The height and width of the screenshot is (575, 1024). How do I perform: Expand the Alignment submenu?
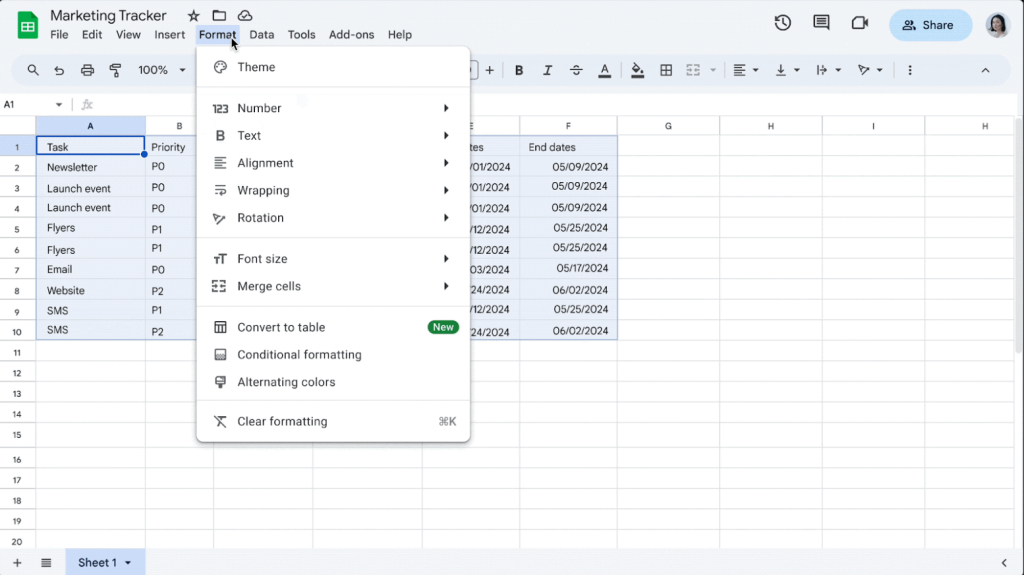pos(333,163)
